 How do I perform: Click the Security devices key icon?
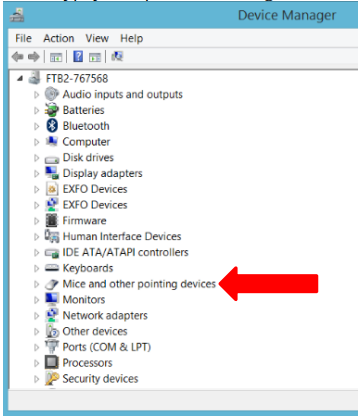[x=52, y=378]
